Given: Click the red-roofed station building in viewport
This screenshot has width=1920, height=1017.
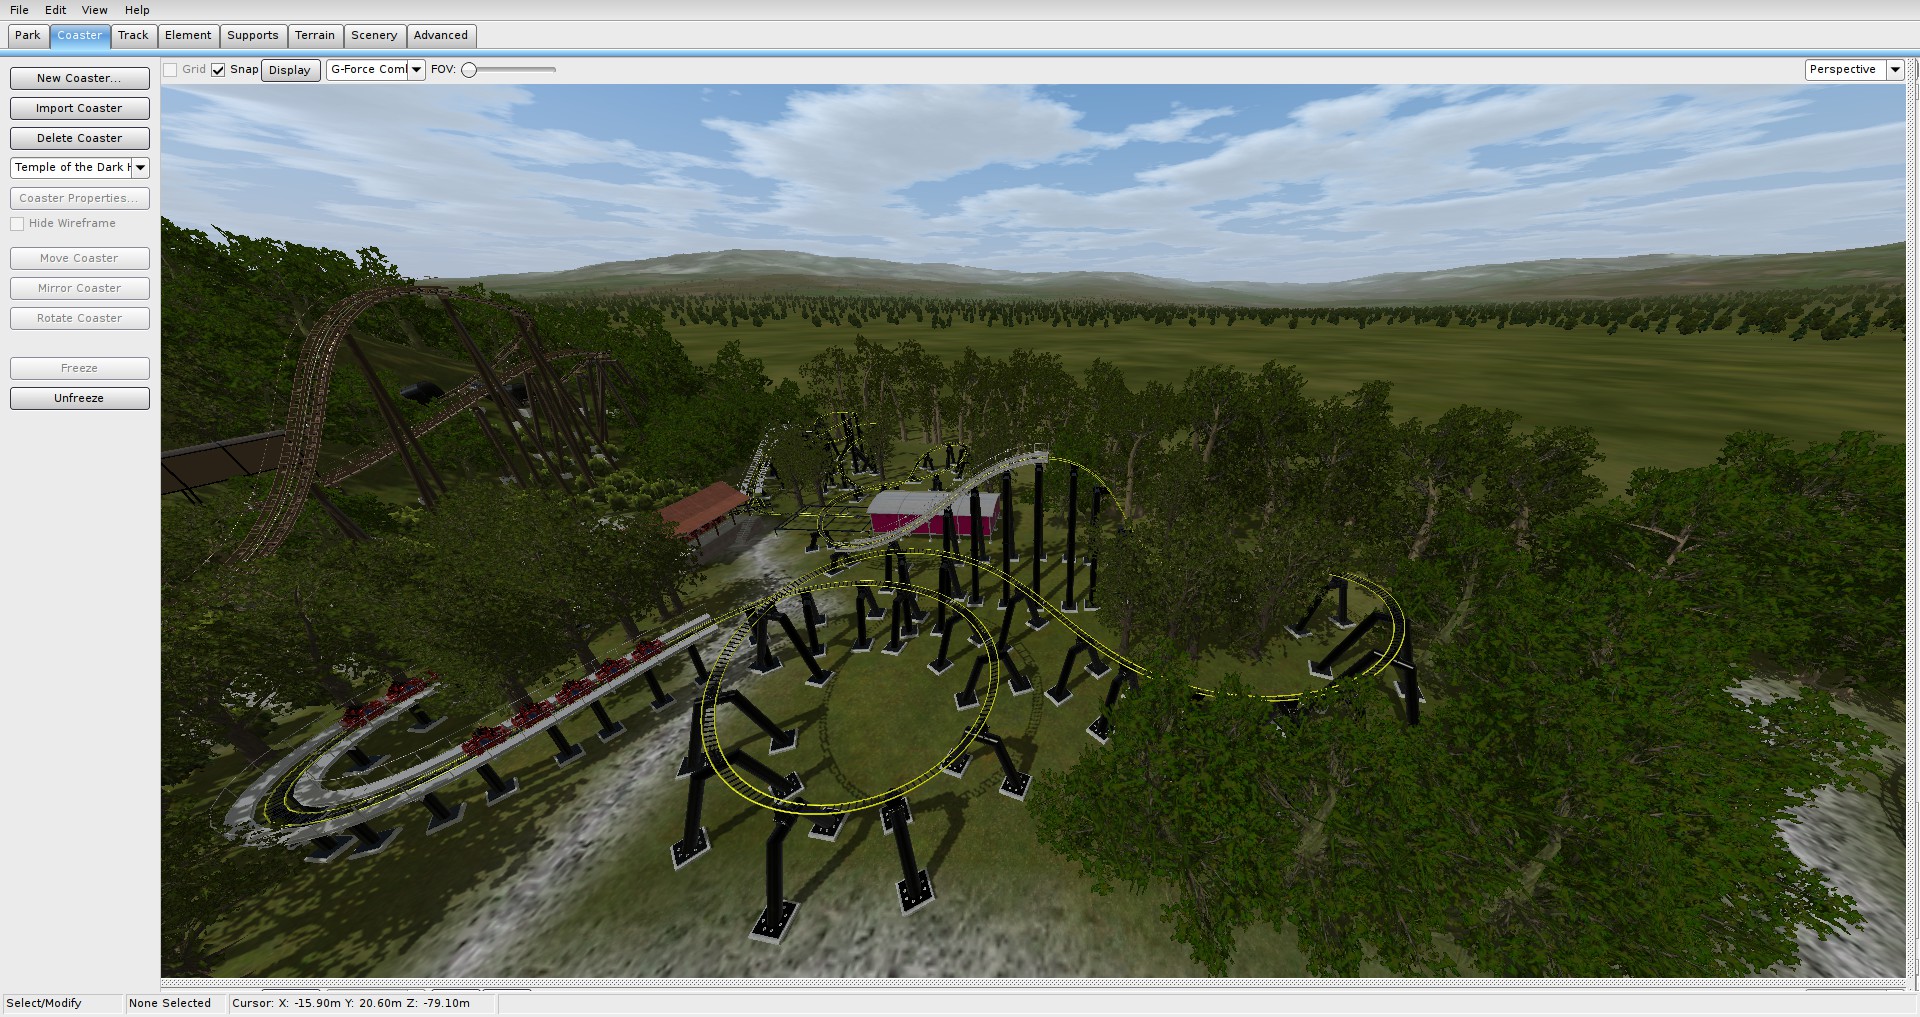Looking at the screenshot, I should point(703,506).
